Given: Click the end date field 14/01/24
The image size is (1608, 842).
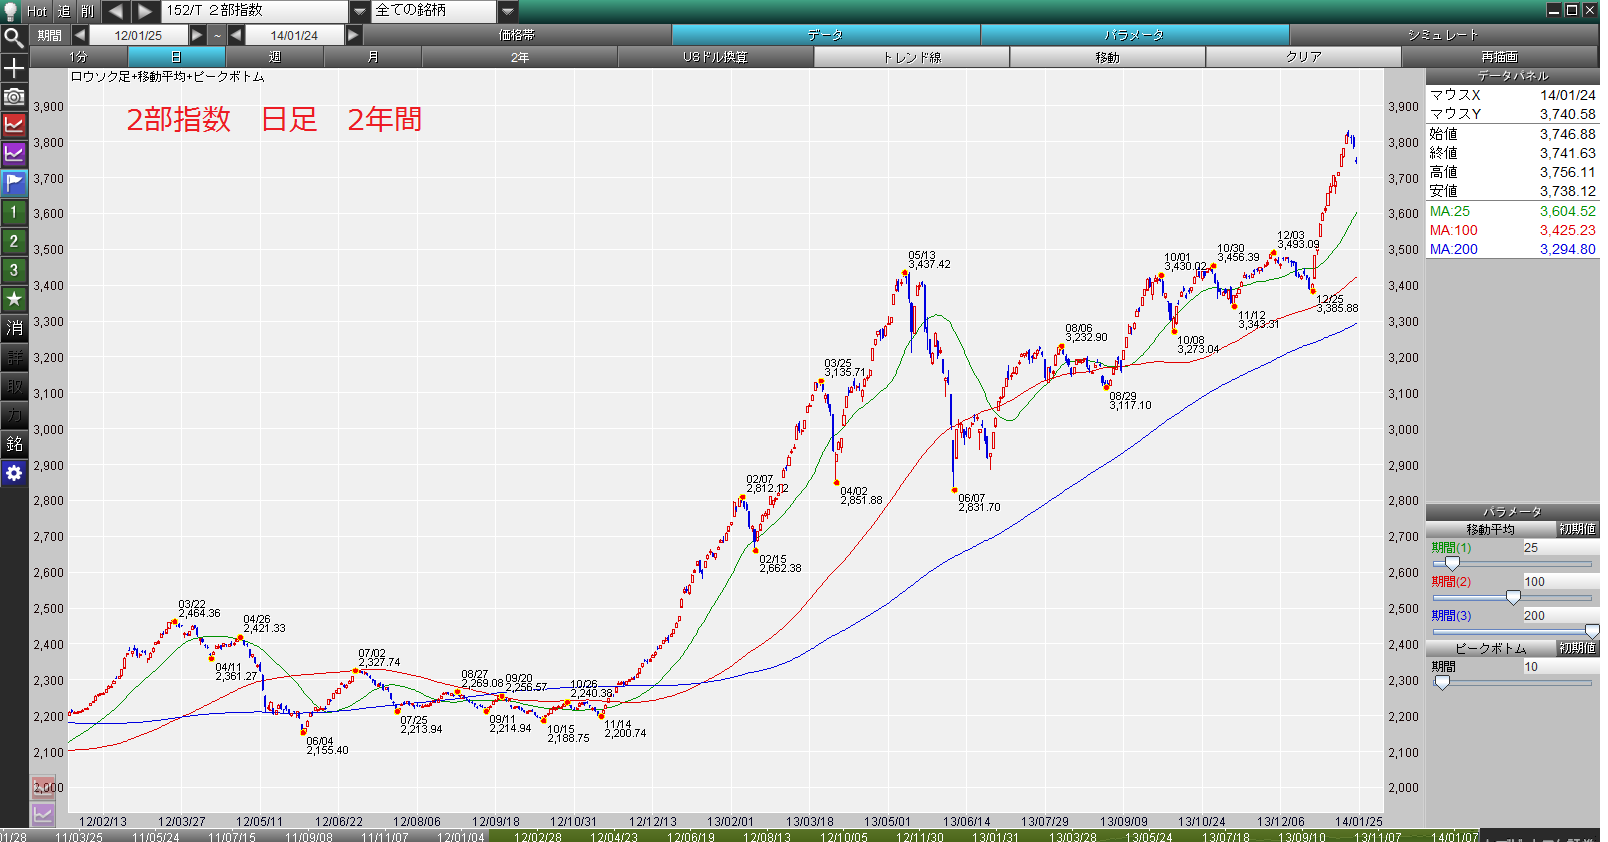Looking at the screenshot, I should 294,35.
